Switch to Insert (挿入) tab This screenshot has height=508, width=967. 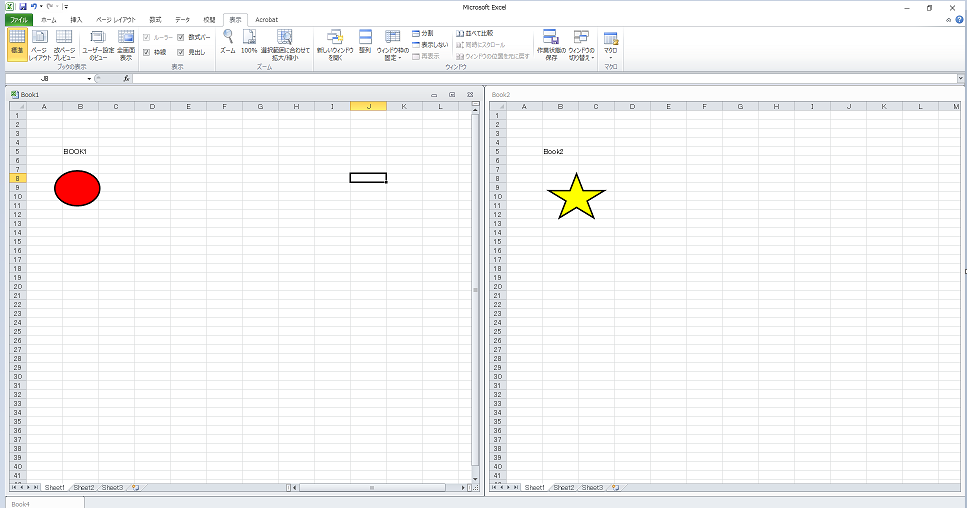coord(76,20)
